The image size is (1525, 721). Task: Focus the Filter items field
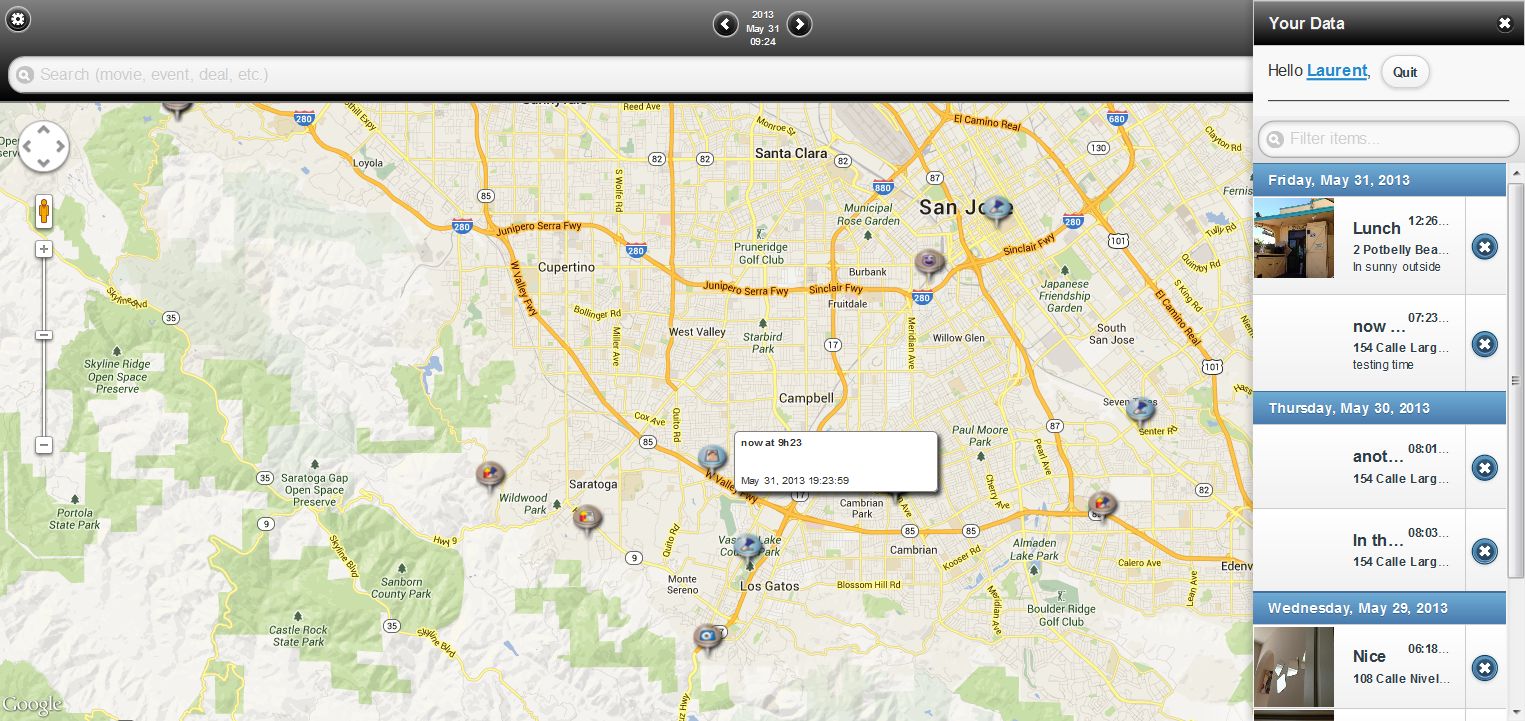tap(1388, 139)
